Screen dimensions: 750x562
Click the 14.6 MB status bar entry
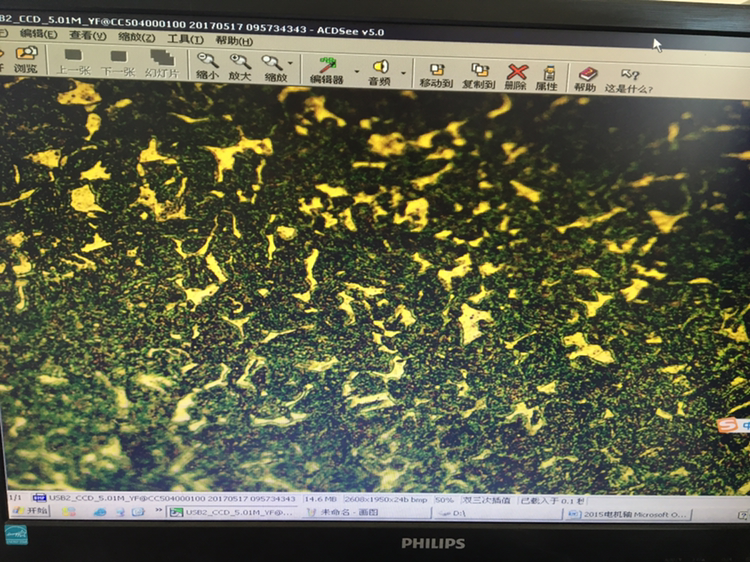coord(320,499)
